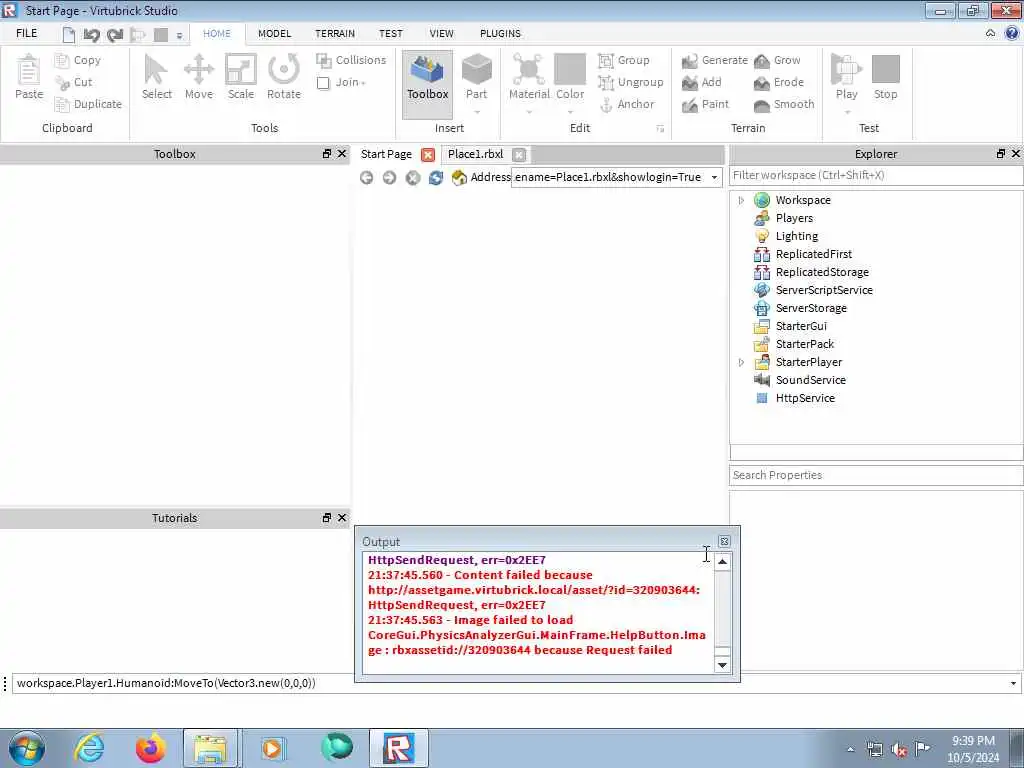Open Firefox from the taskbar

pos(151,748)
